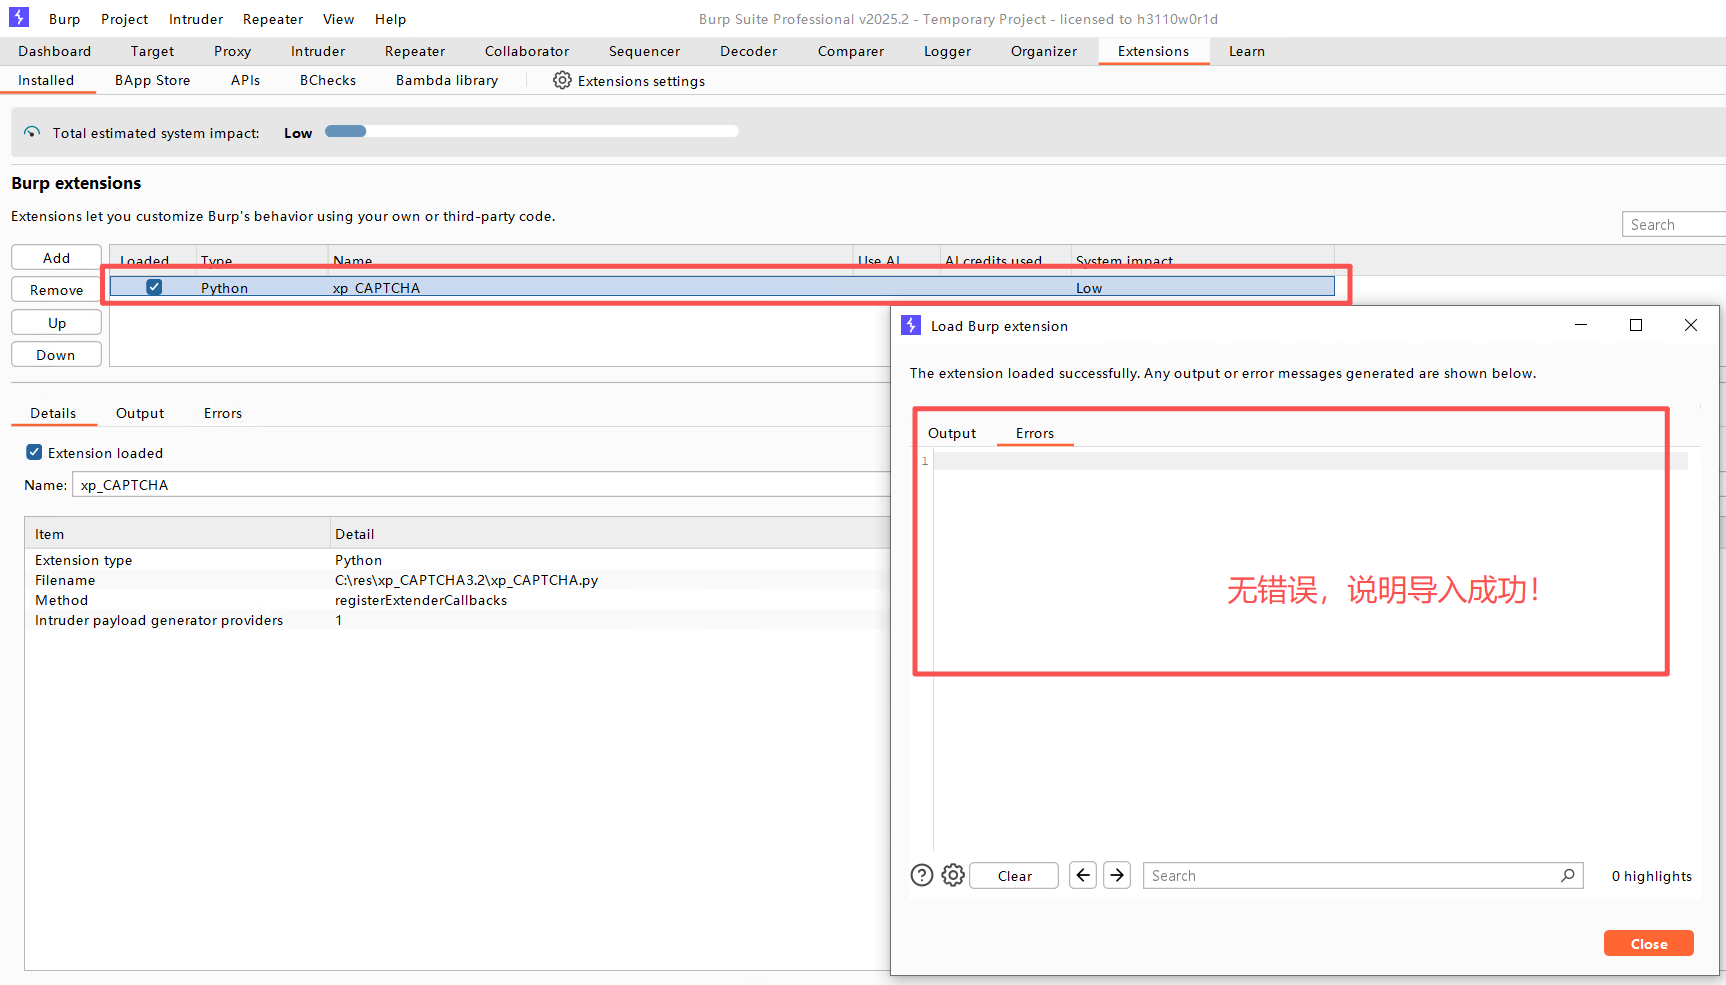Open the Output tab in main extension panel
Viewport: 1726px width, 985px height.
(x=140, y=413)
